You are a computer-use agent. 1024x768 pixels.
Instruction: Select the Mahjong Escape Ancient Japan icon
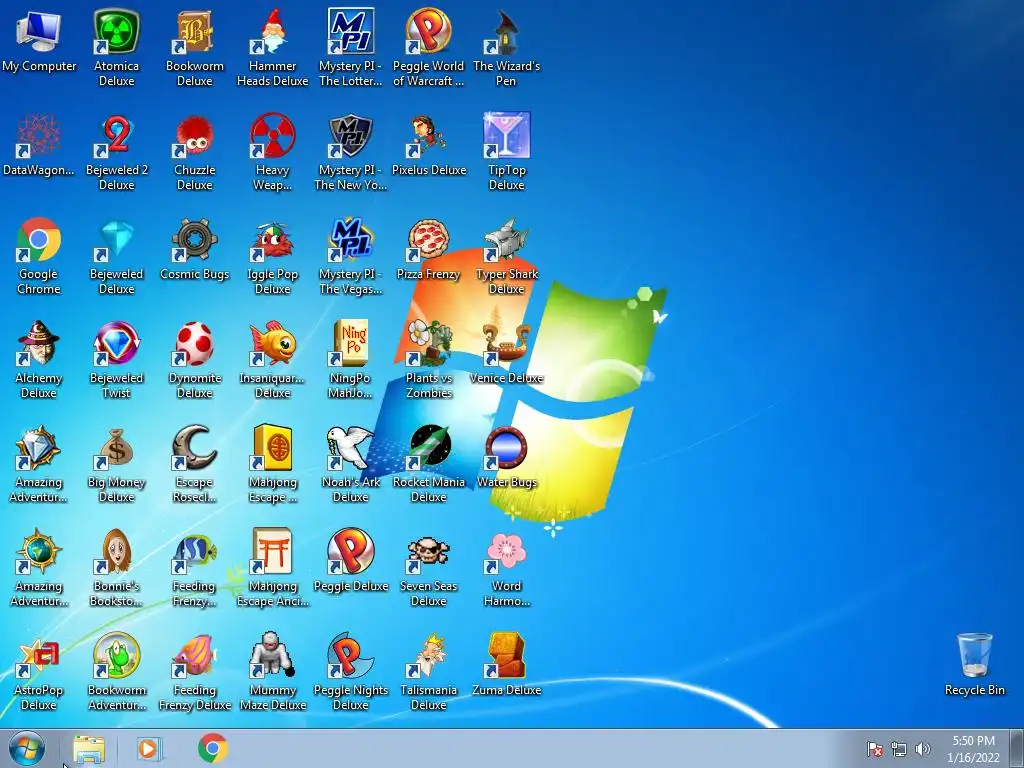(x=272, y=552)
